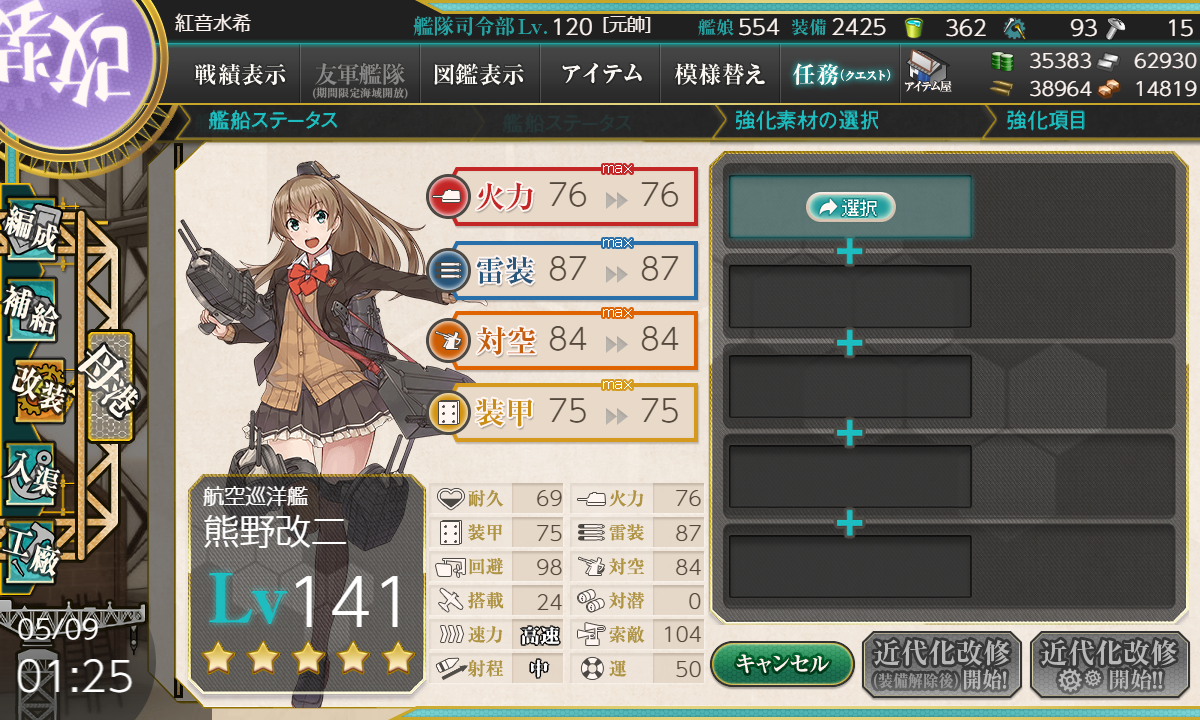The width and height of the screenshot is (1200, 720).
Task: Click the green キャンセル button
Action: point(782,663)
